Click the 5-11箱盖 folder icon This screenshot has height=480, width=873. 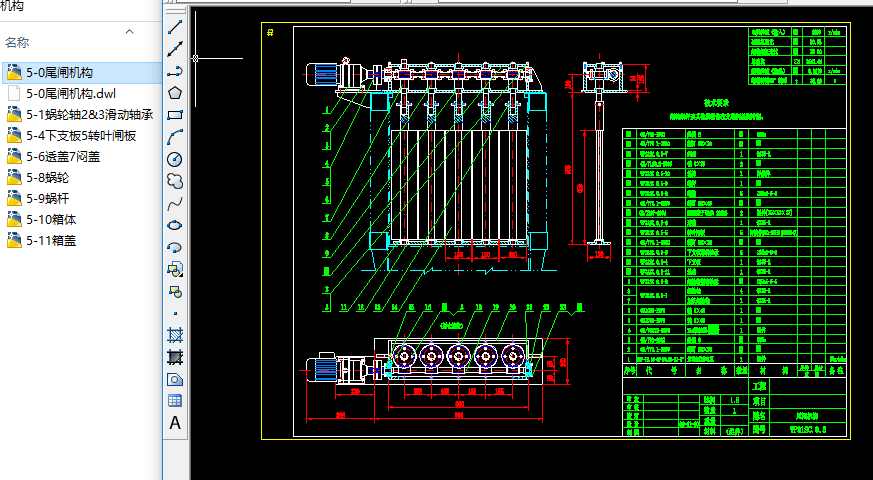(x=14, y=241)
